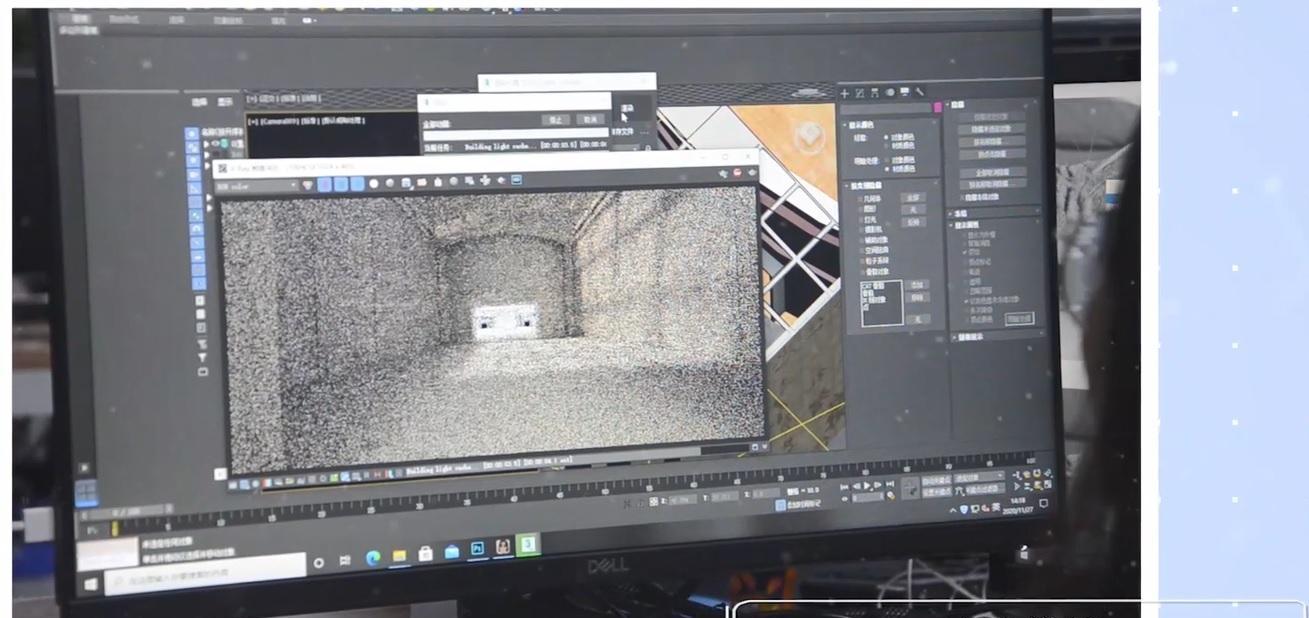Open Photoshop from the Windows taskbar
The image size is (1309, 618).
point(477,548)
